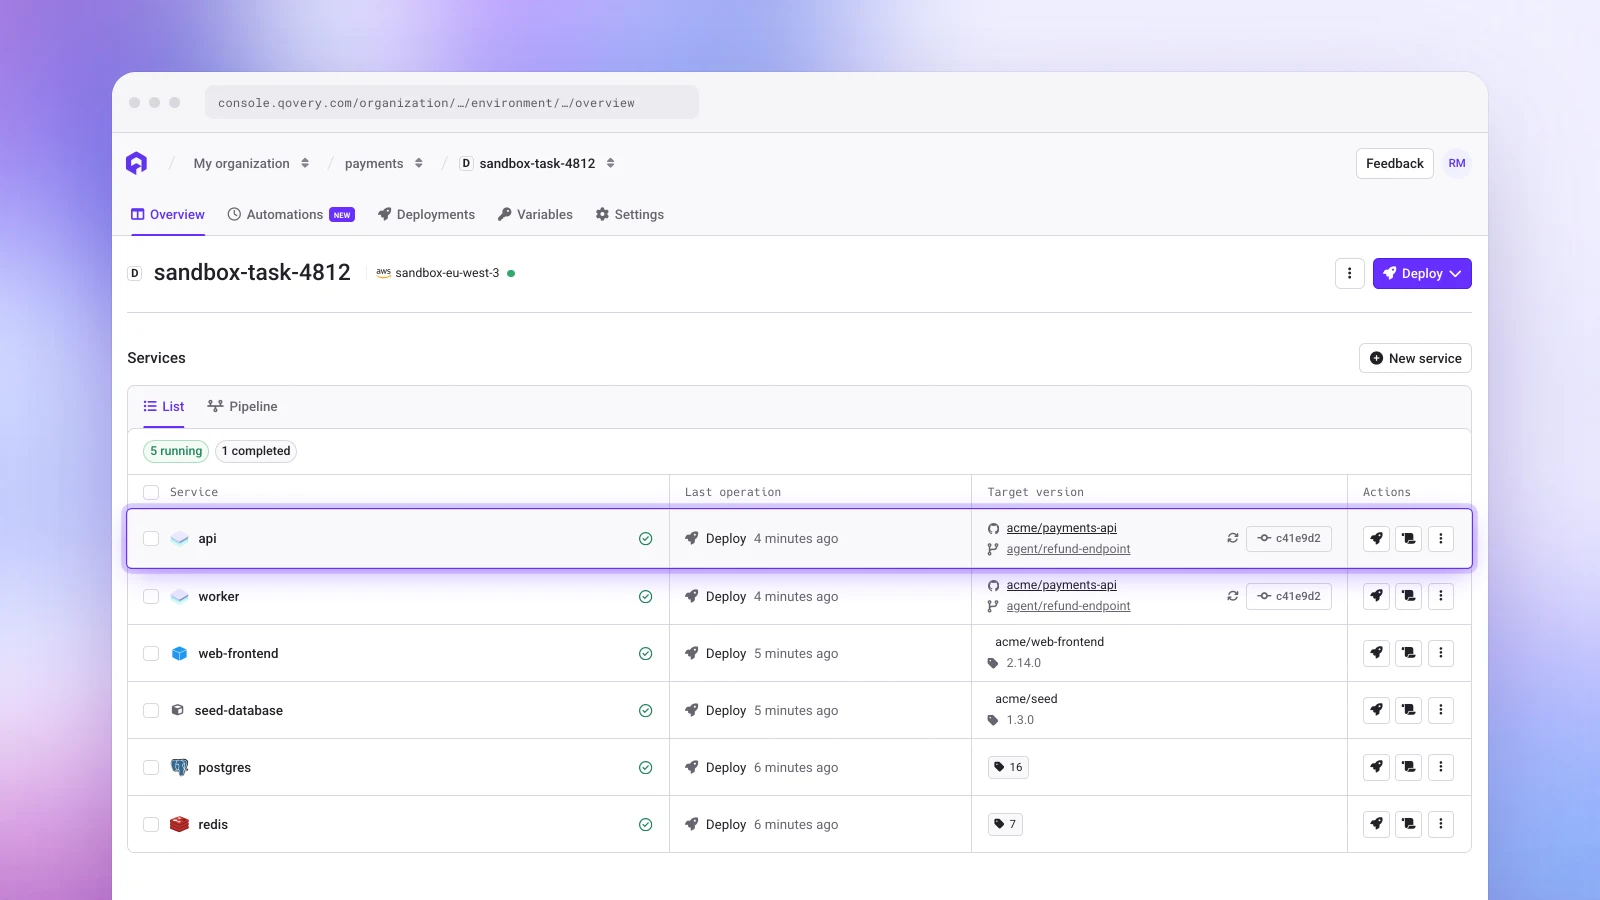
Task: Open the Deployments tab
Action: tap(426, 214)
